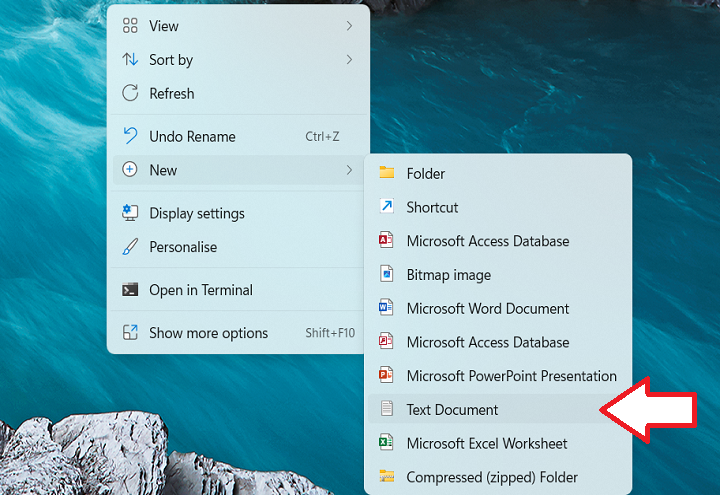Viewport: 720px width, 495px height.
Task: Click the PowerPoint Presentation icon
Action: pyautogui.click(x=387, y=376)
